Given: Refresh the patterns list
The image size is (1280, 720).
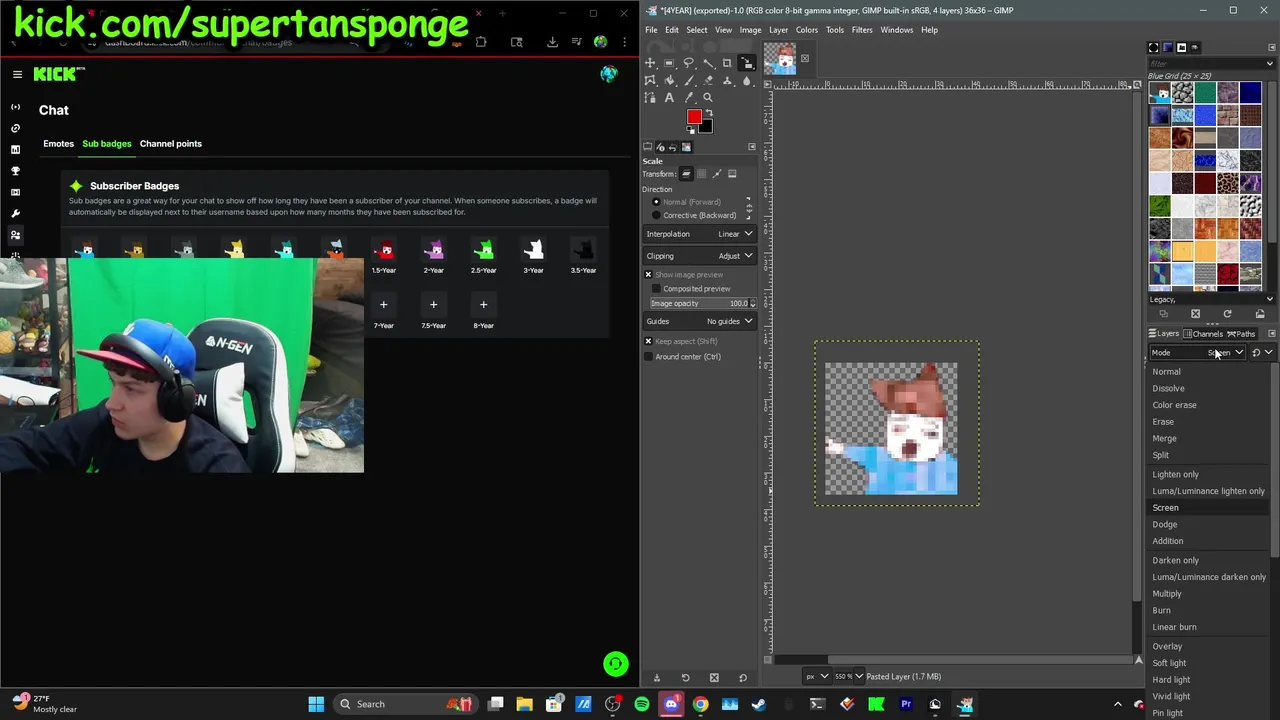Looking at the screenshot, I should pos(1227,314).
